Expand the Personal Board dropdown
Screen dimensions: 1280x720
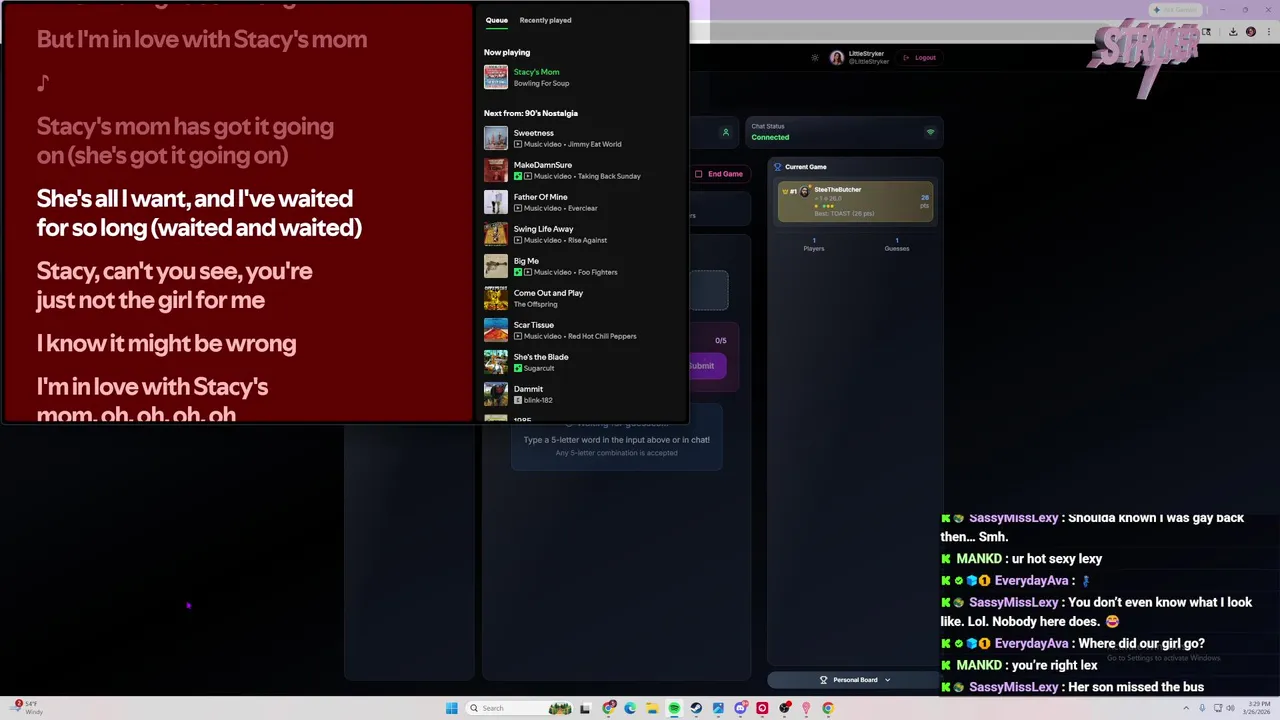pos(855,680)
